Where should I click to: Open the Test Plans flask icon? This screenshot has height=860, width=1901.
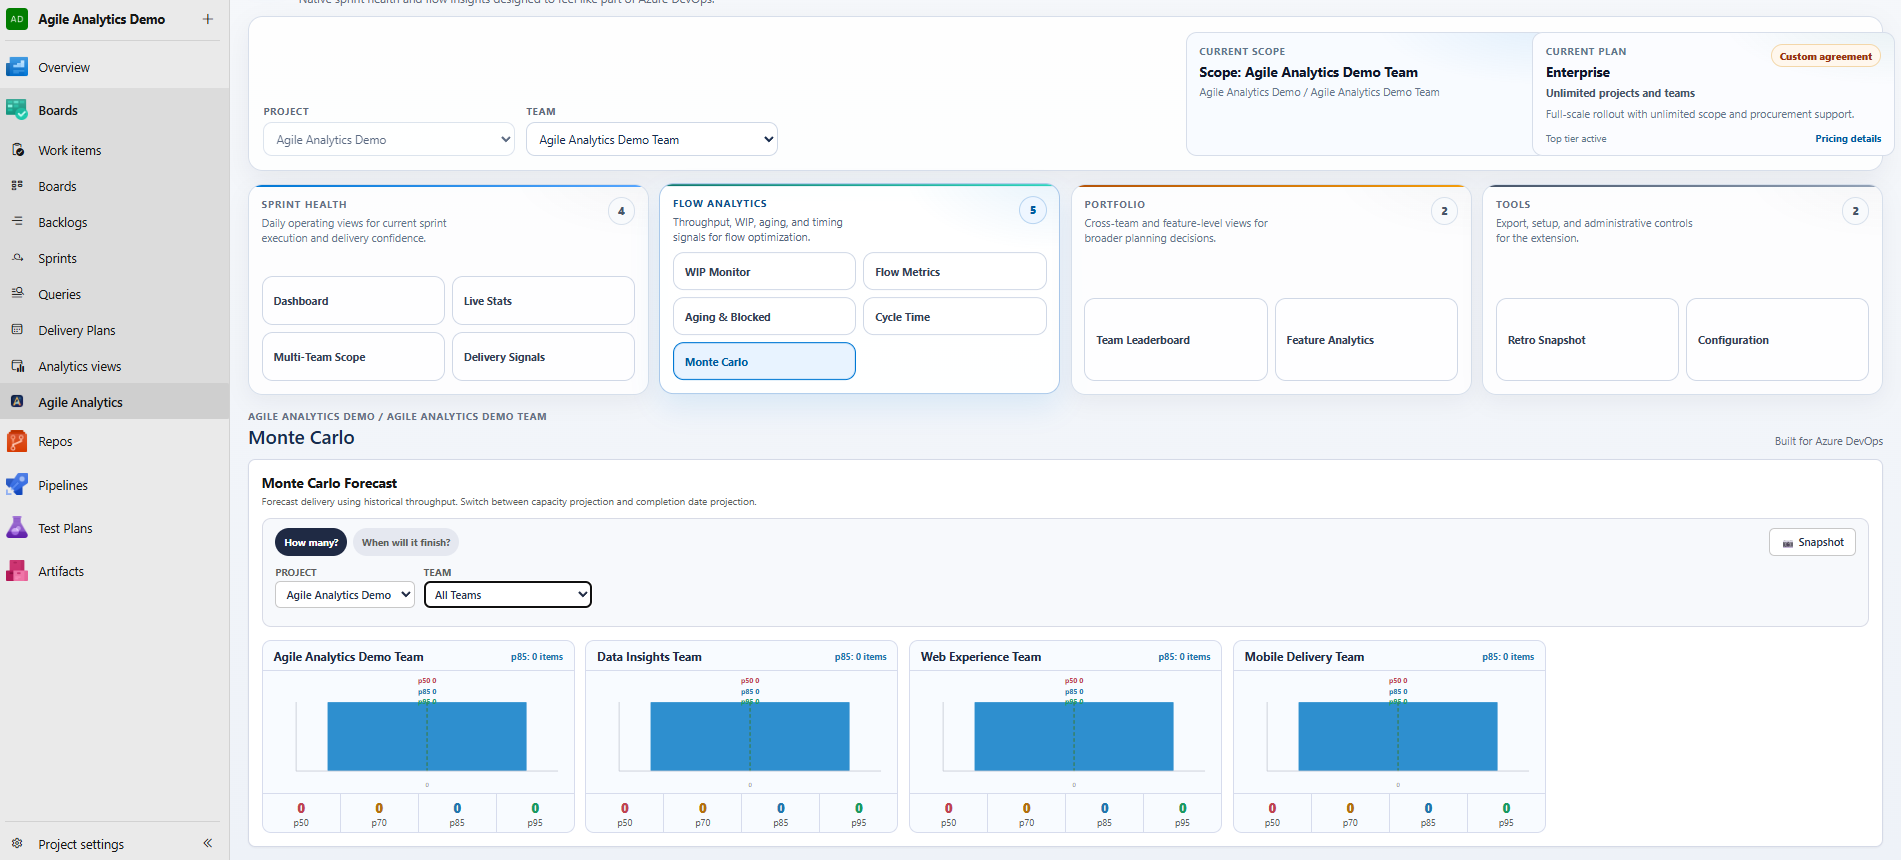(17, 528)
